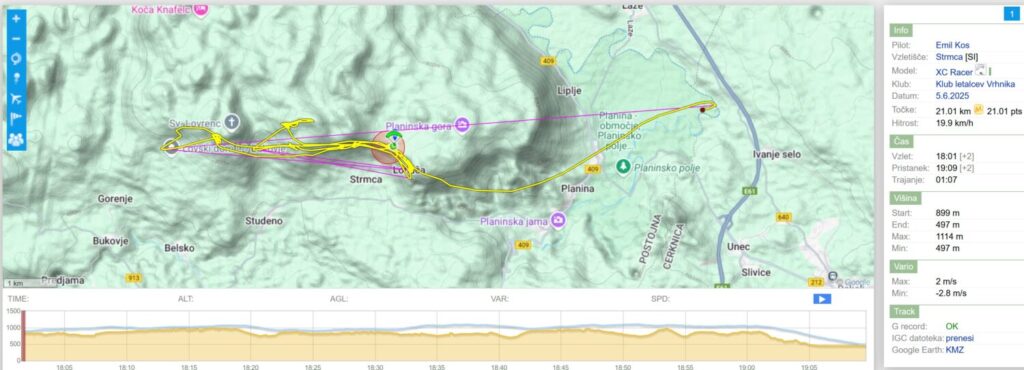
Task: Click the circular center-on-track map icon
Action: click(16, 59)
